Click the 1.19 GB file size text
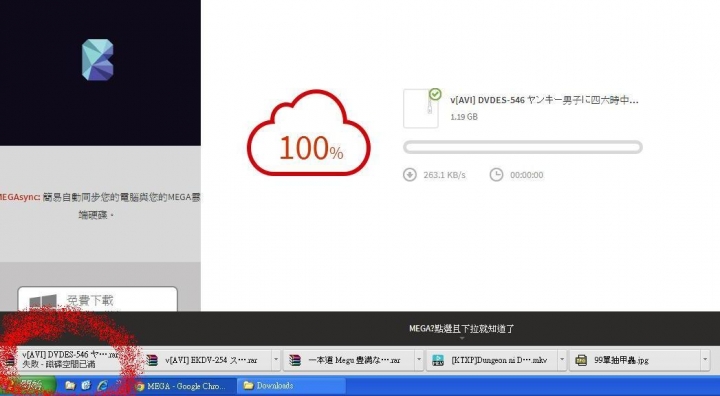This screenshot has height=396, width=720. 464,117
